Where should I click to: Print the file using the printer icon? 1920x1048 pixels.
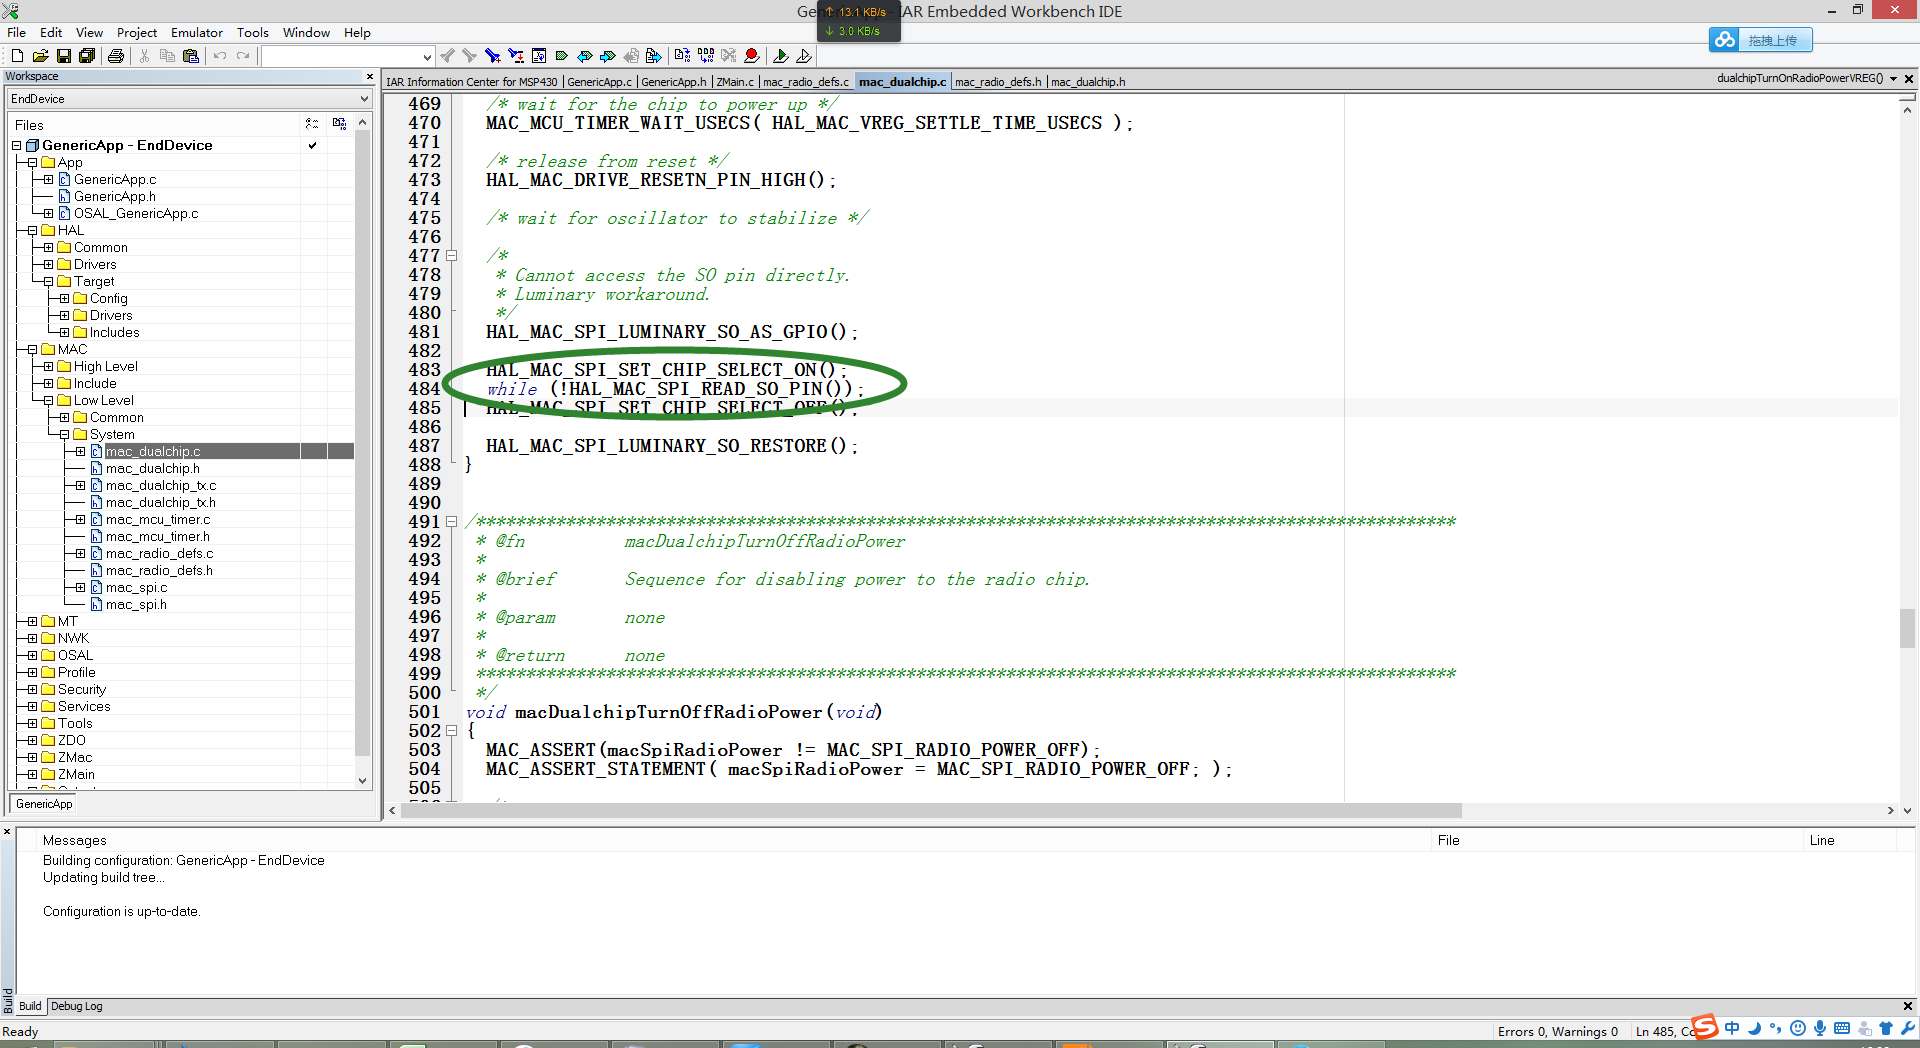116,56
